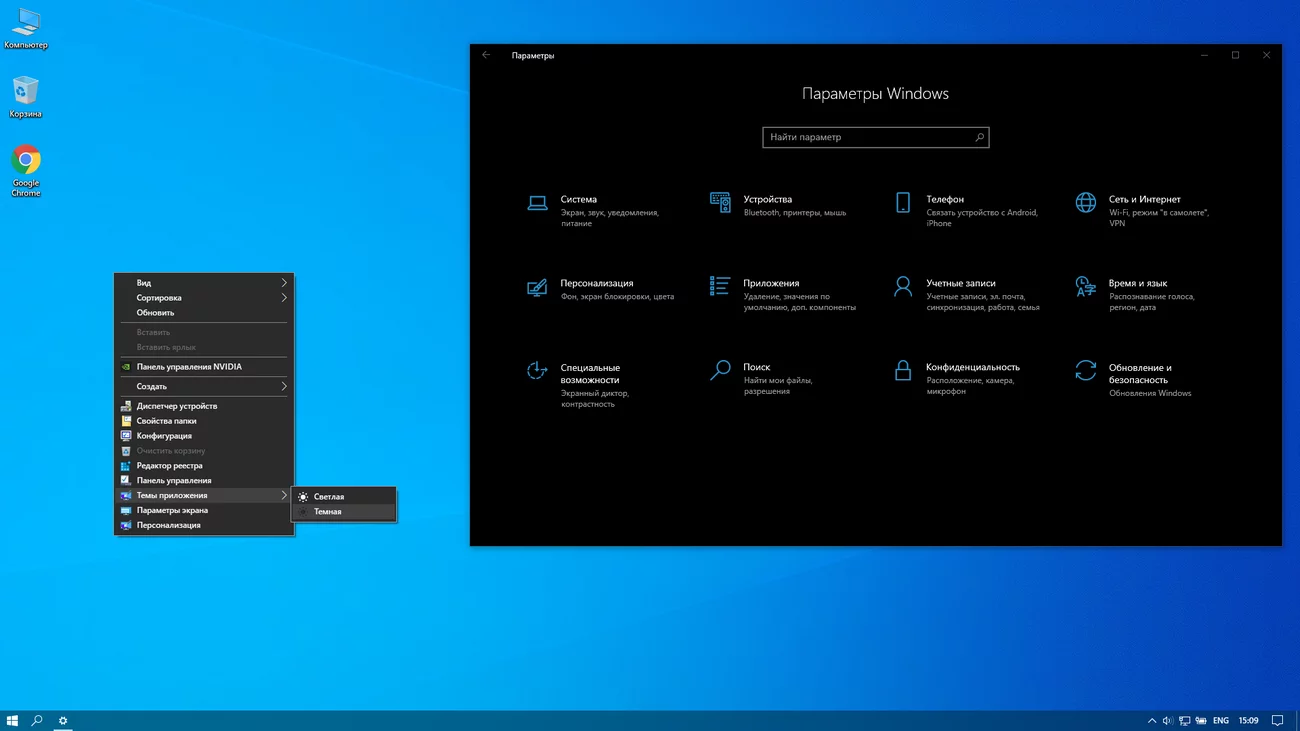Open the Windows Start menu
The image size is (1300, 731).
(13, 720)
